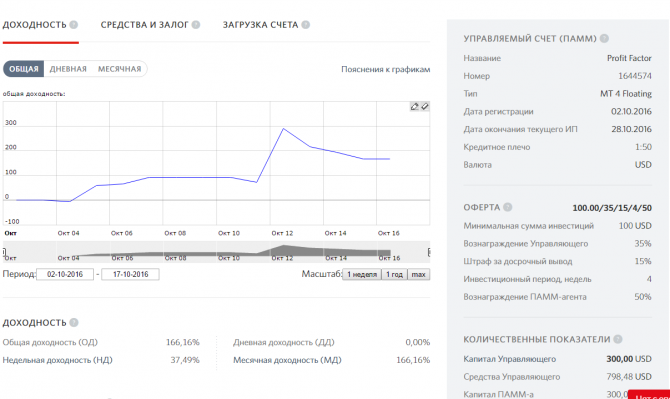Grab right handle of chart range navigator
The height and width of the screenshot is (399, 670).
click(x=429, y=252)
